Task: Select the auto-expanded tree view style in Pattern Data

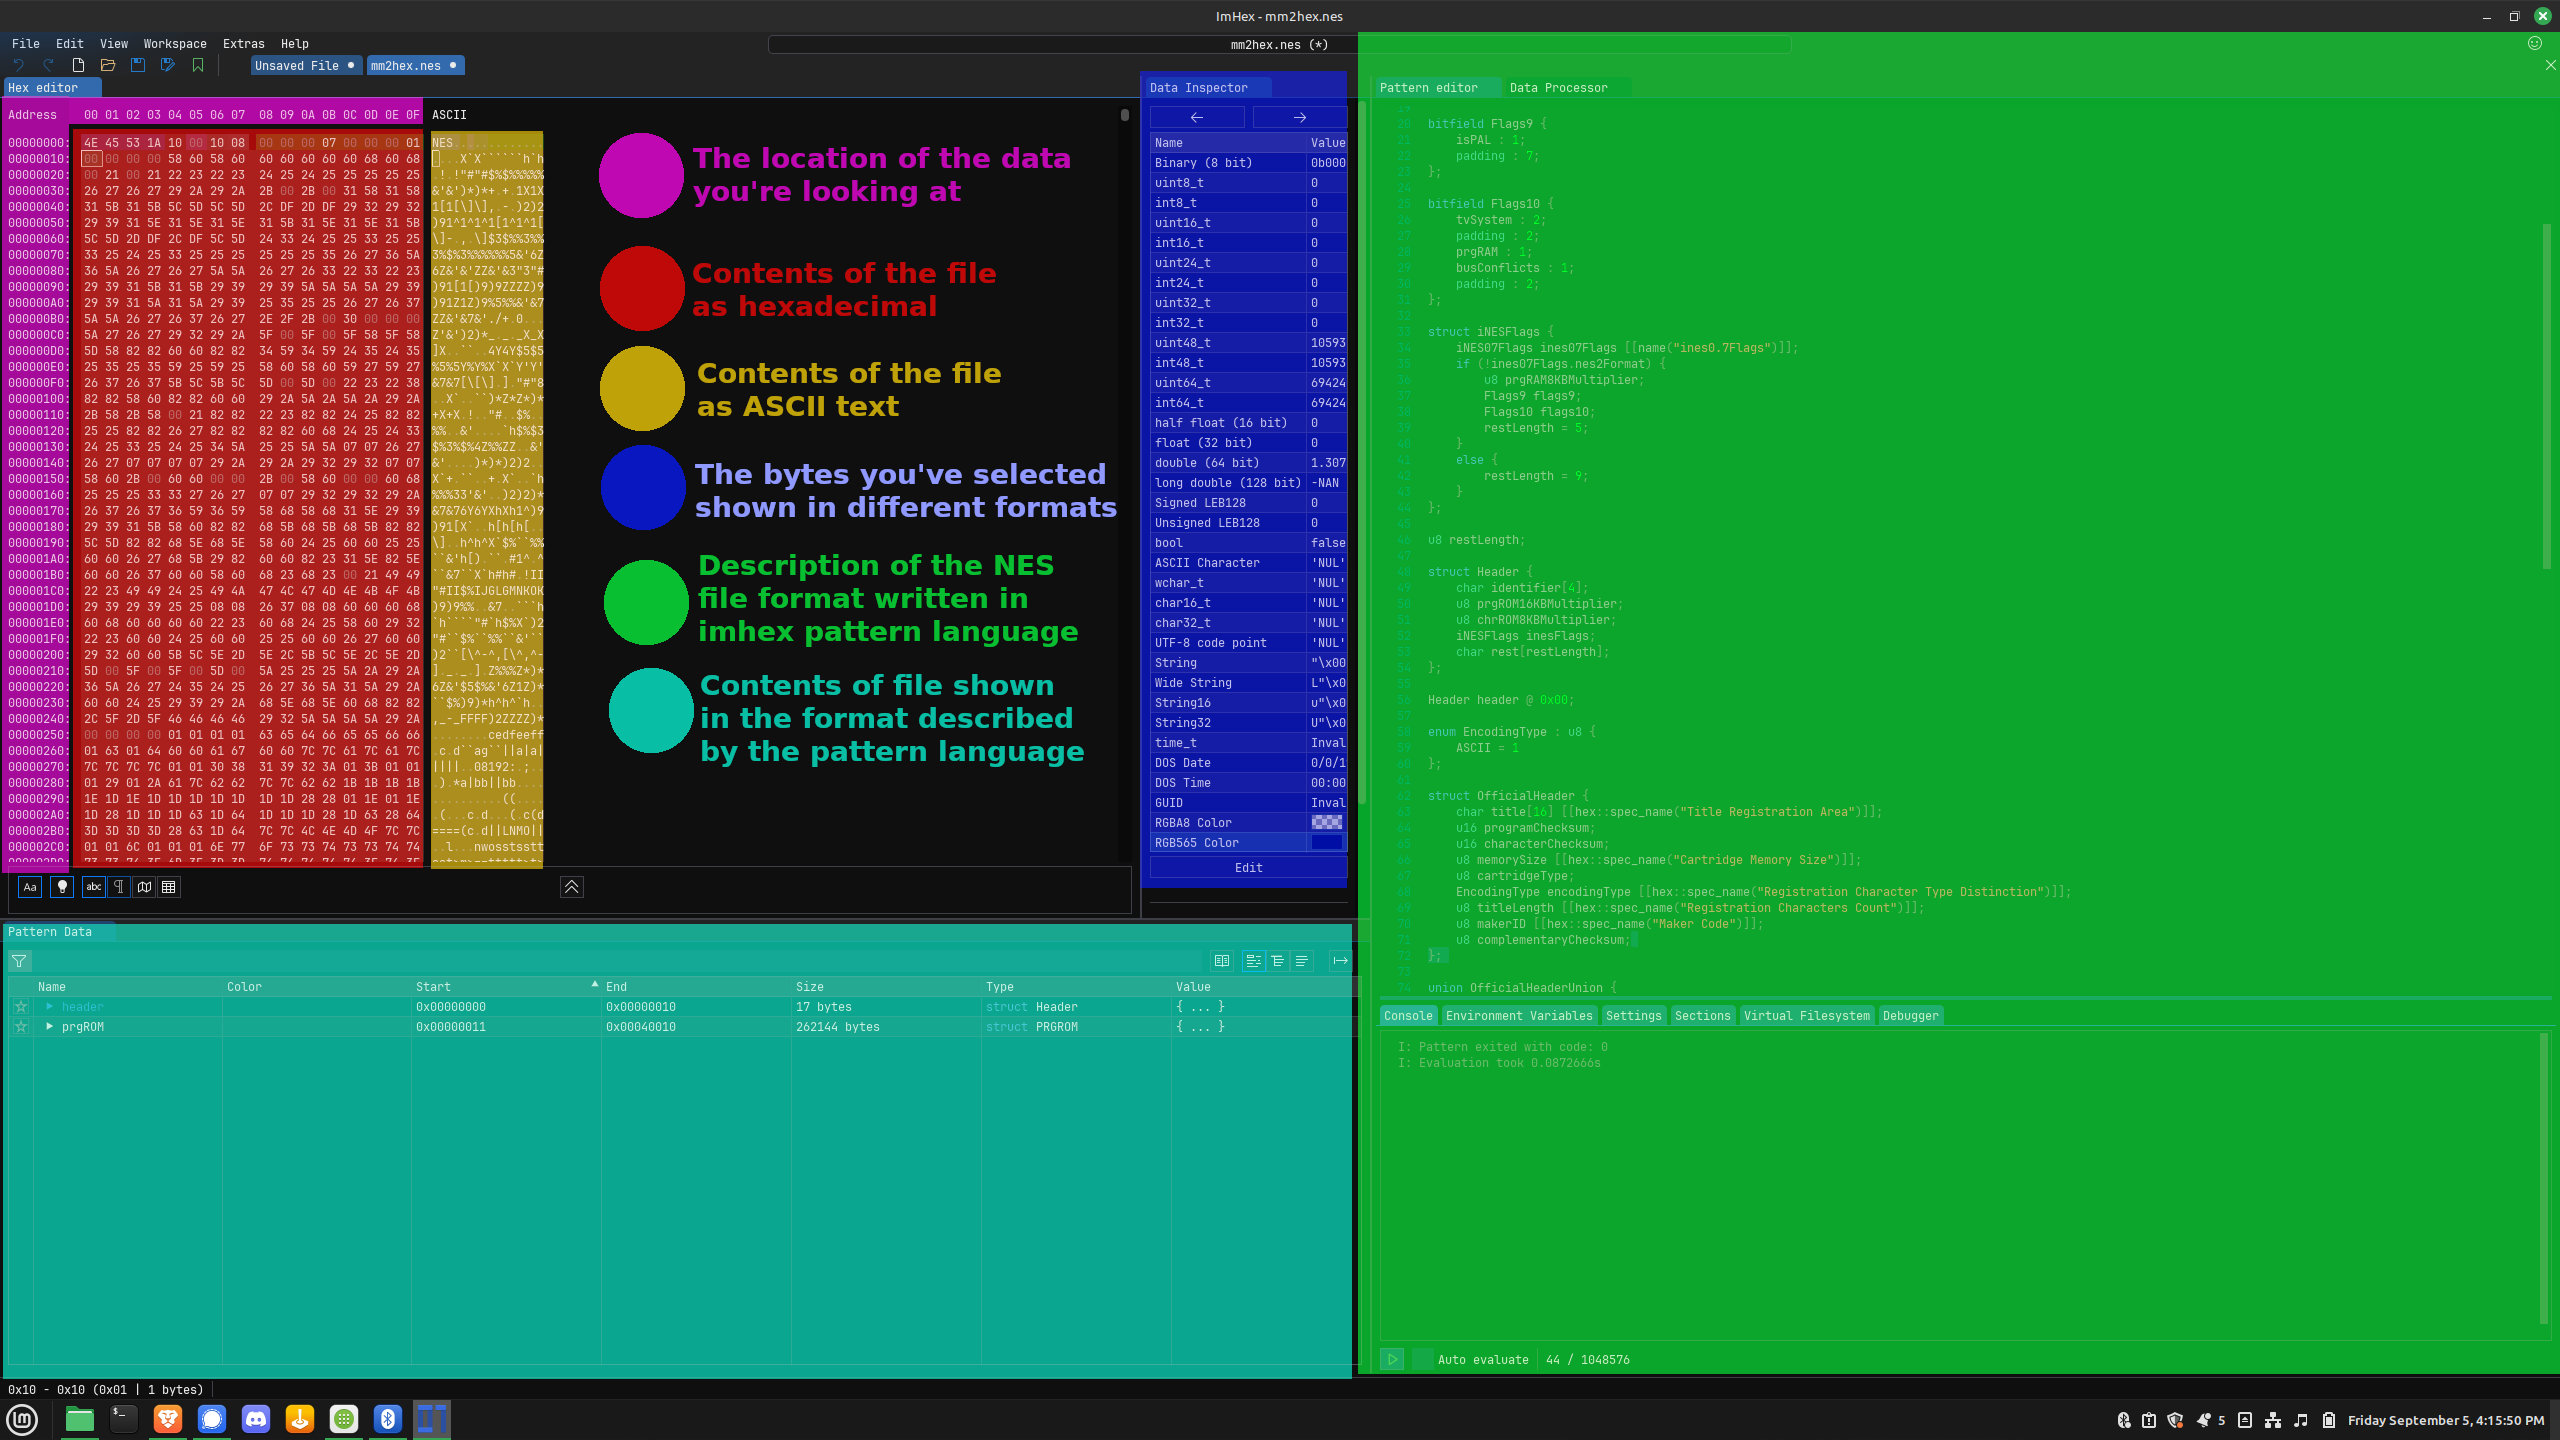Action: point(1278,961)
